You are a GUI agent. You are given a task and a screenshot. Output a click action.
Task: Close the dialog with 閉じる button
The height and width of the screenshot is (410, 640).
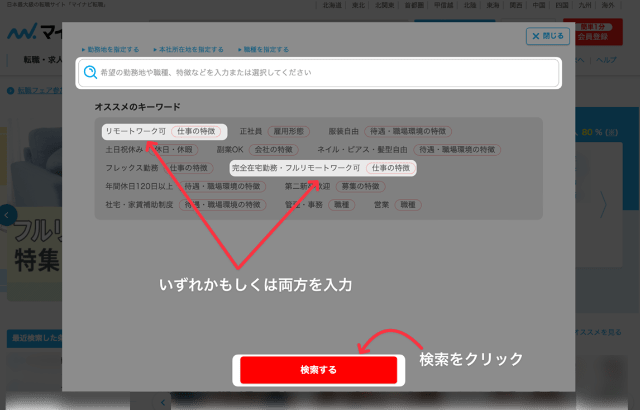click(548, 36)
